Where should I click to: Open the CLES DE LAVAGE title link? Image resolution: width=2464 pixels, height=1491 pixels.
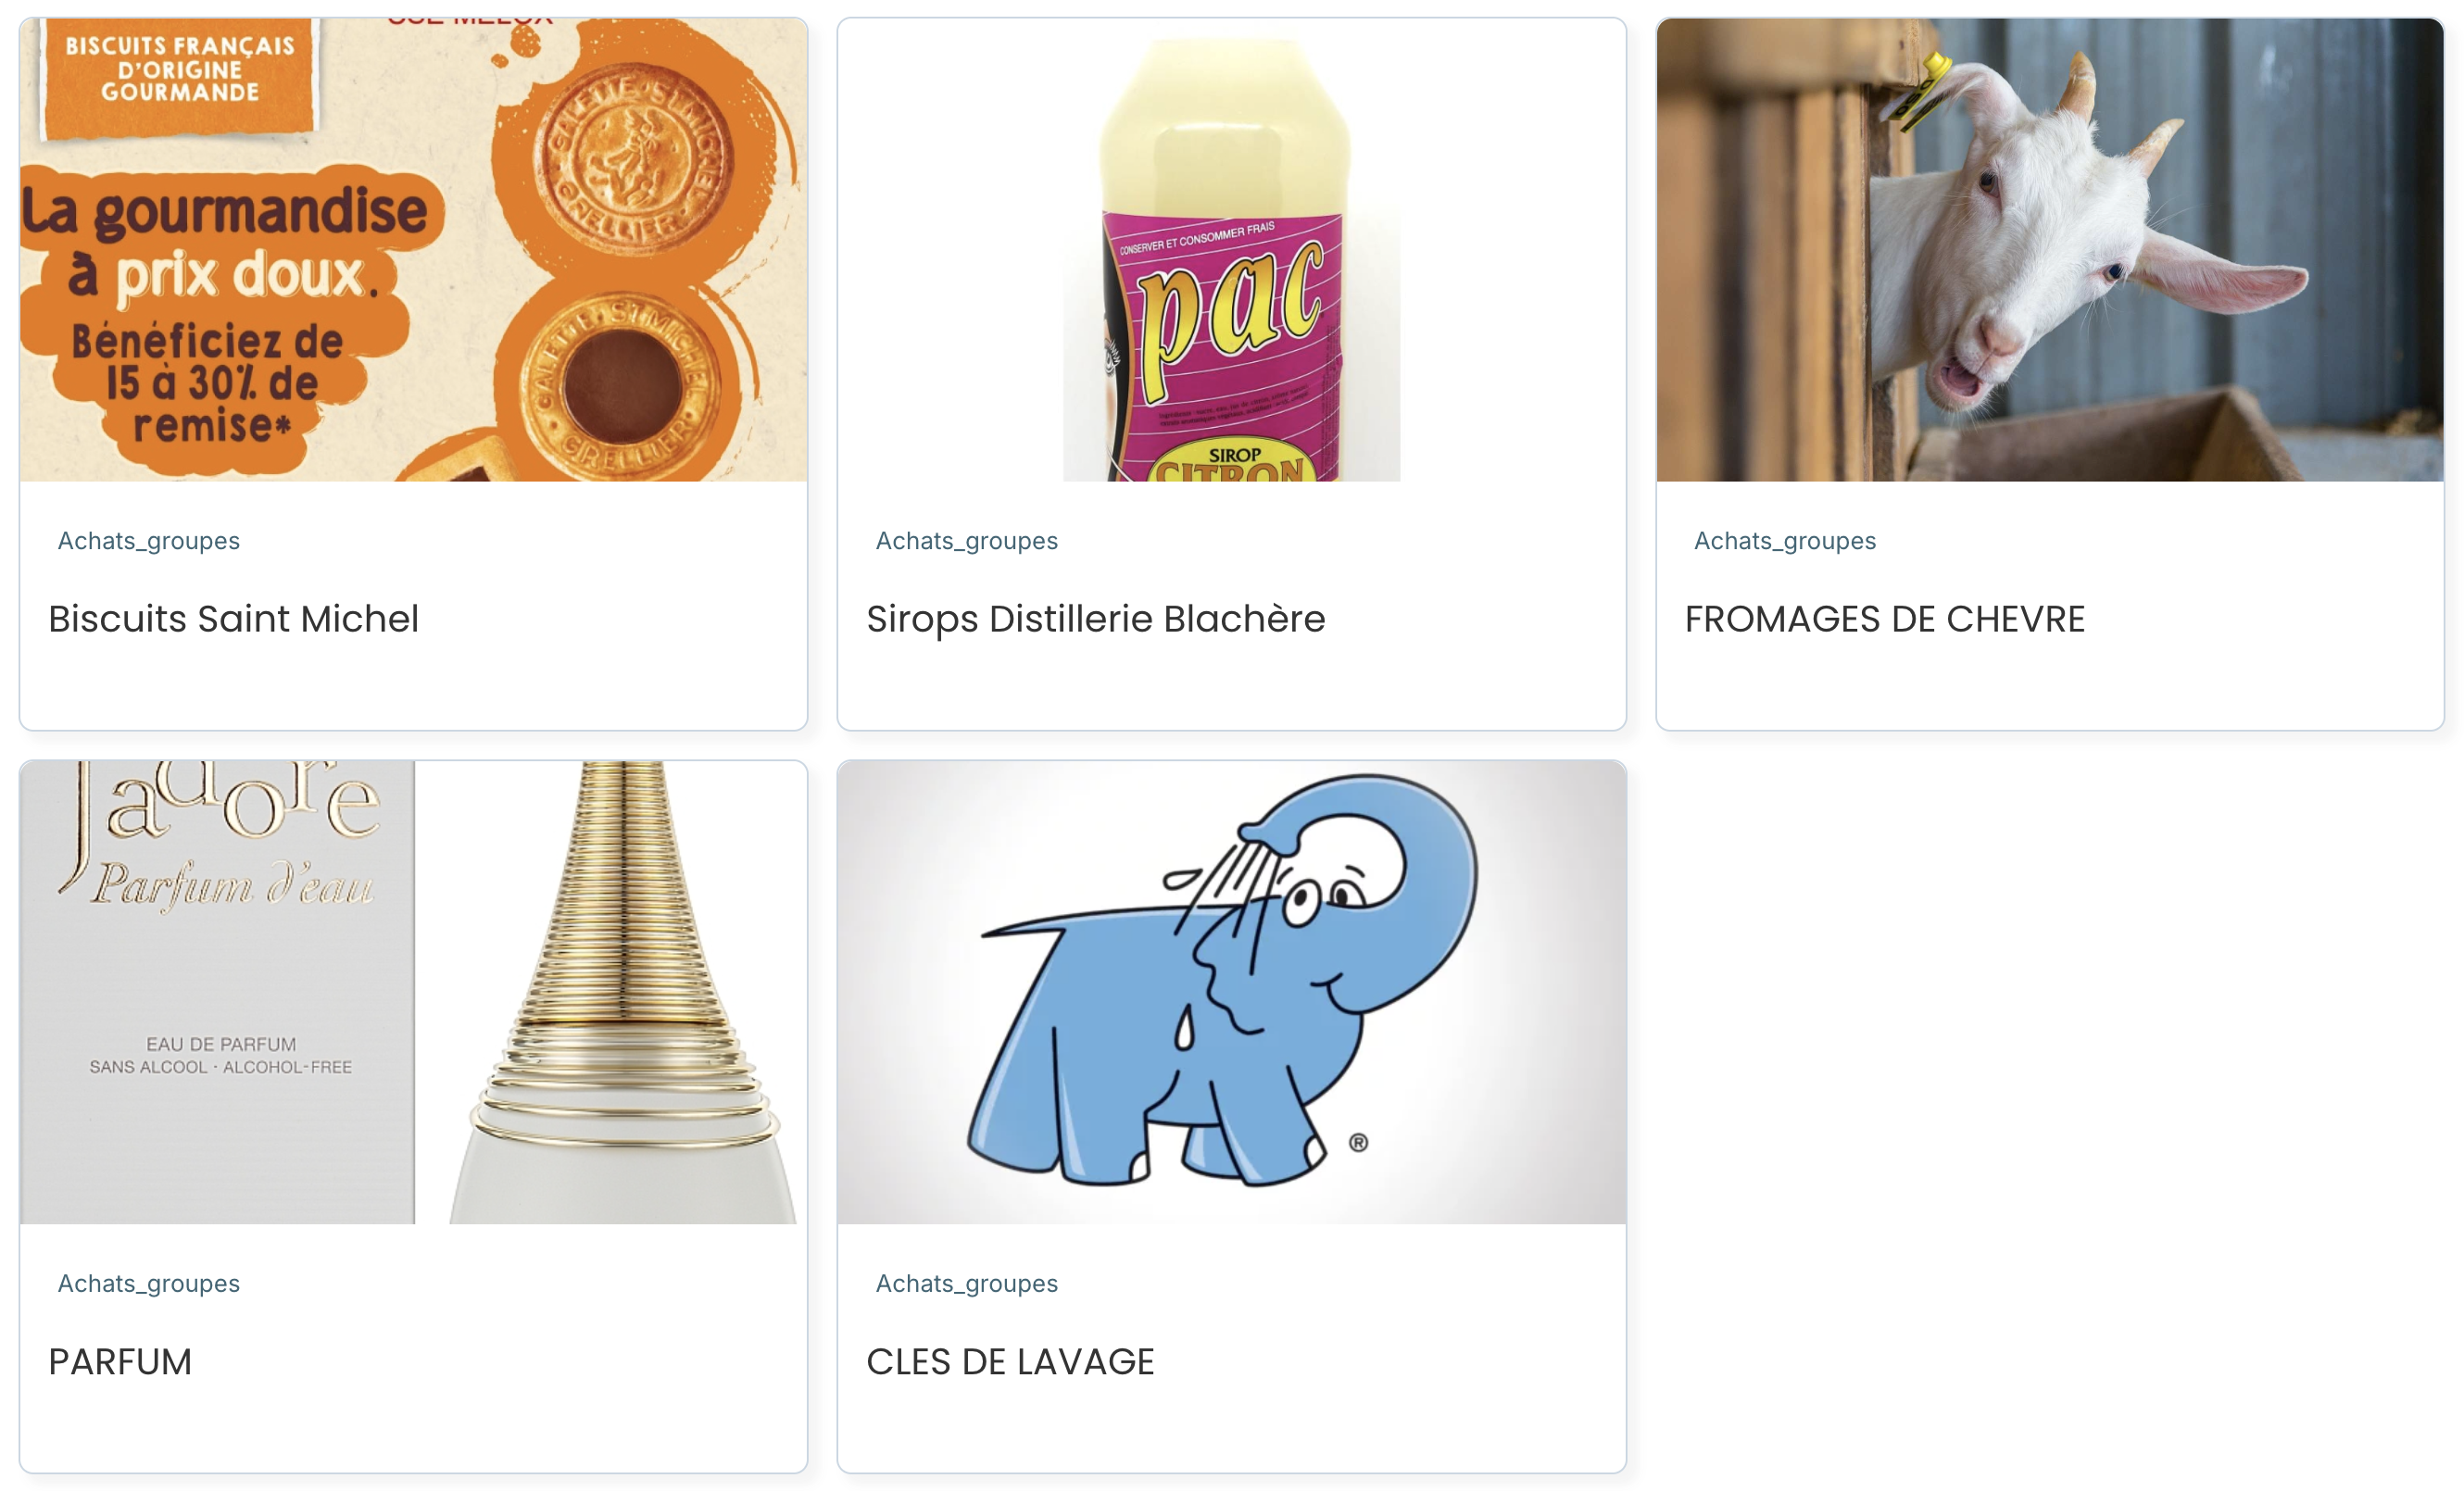[x=1010, y=1362]
